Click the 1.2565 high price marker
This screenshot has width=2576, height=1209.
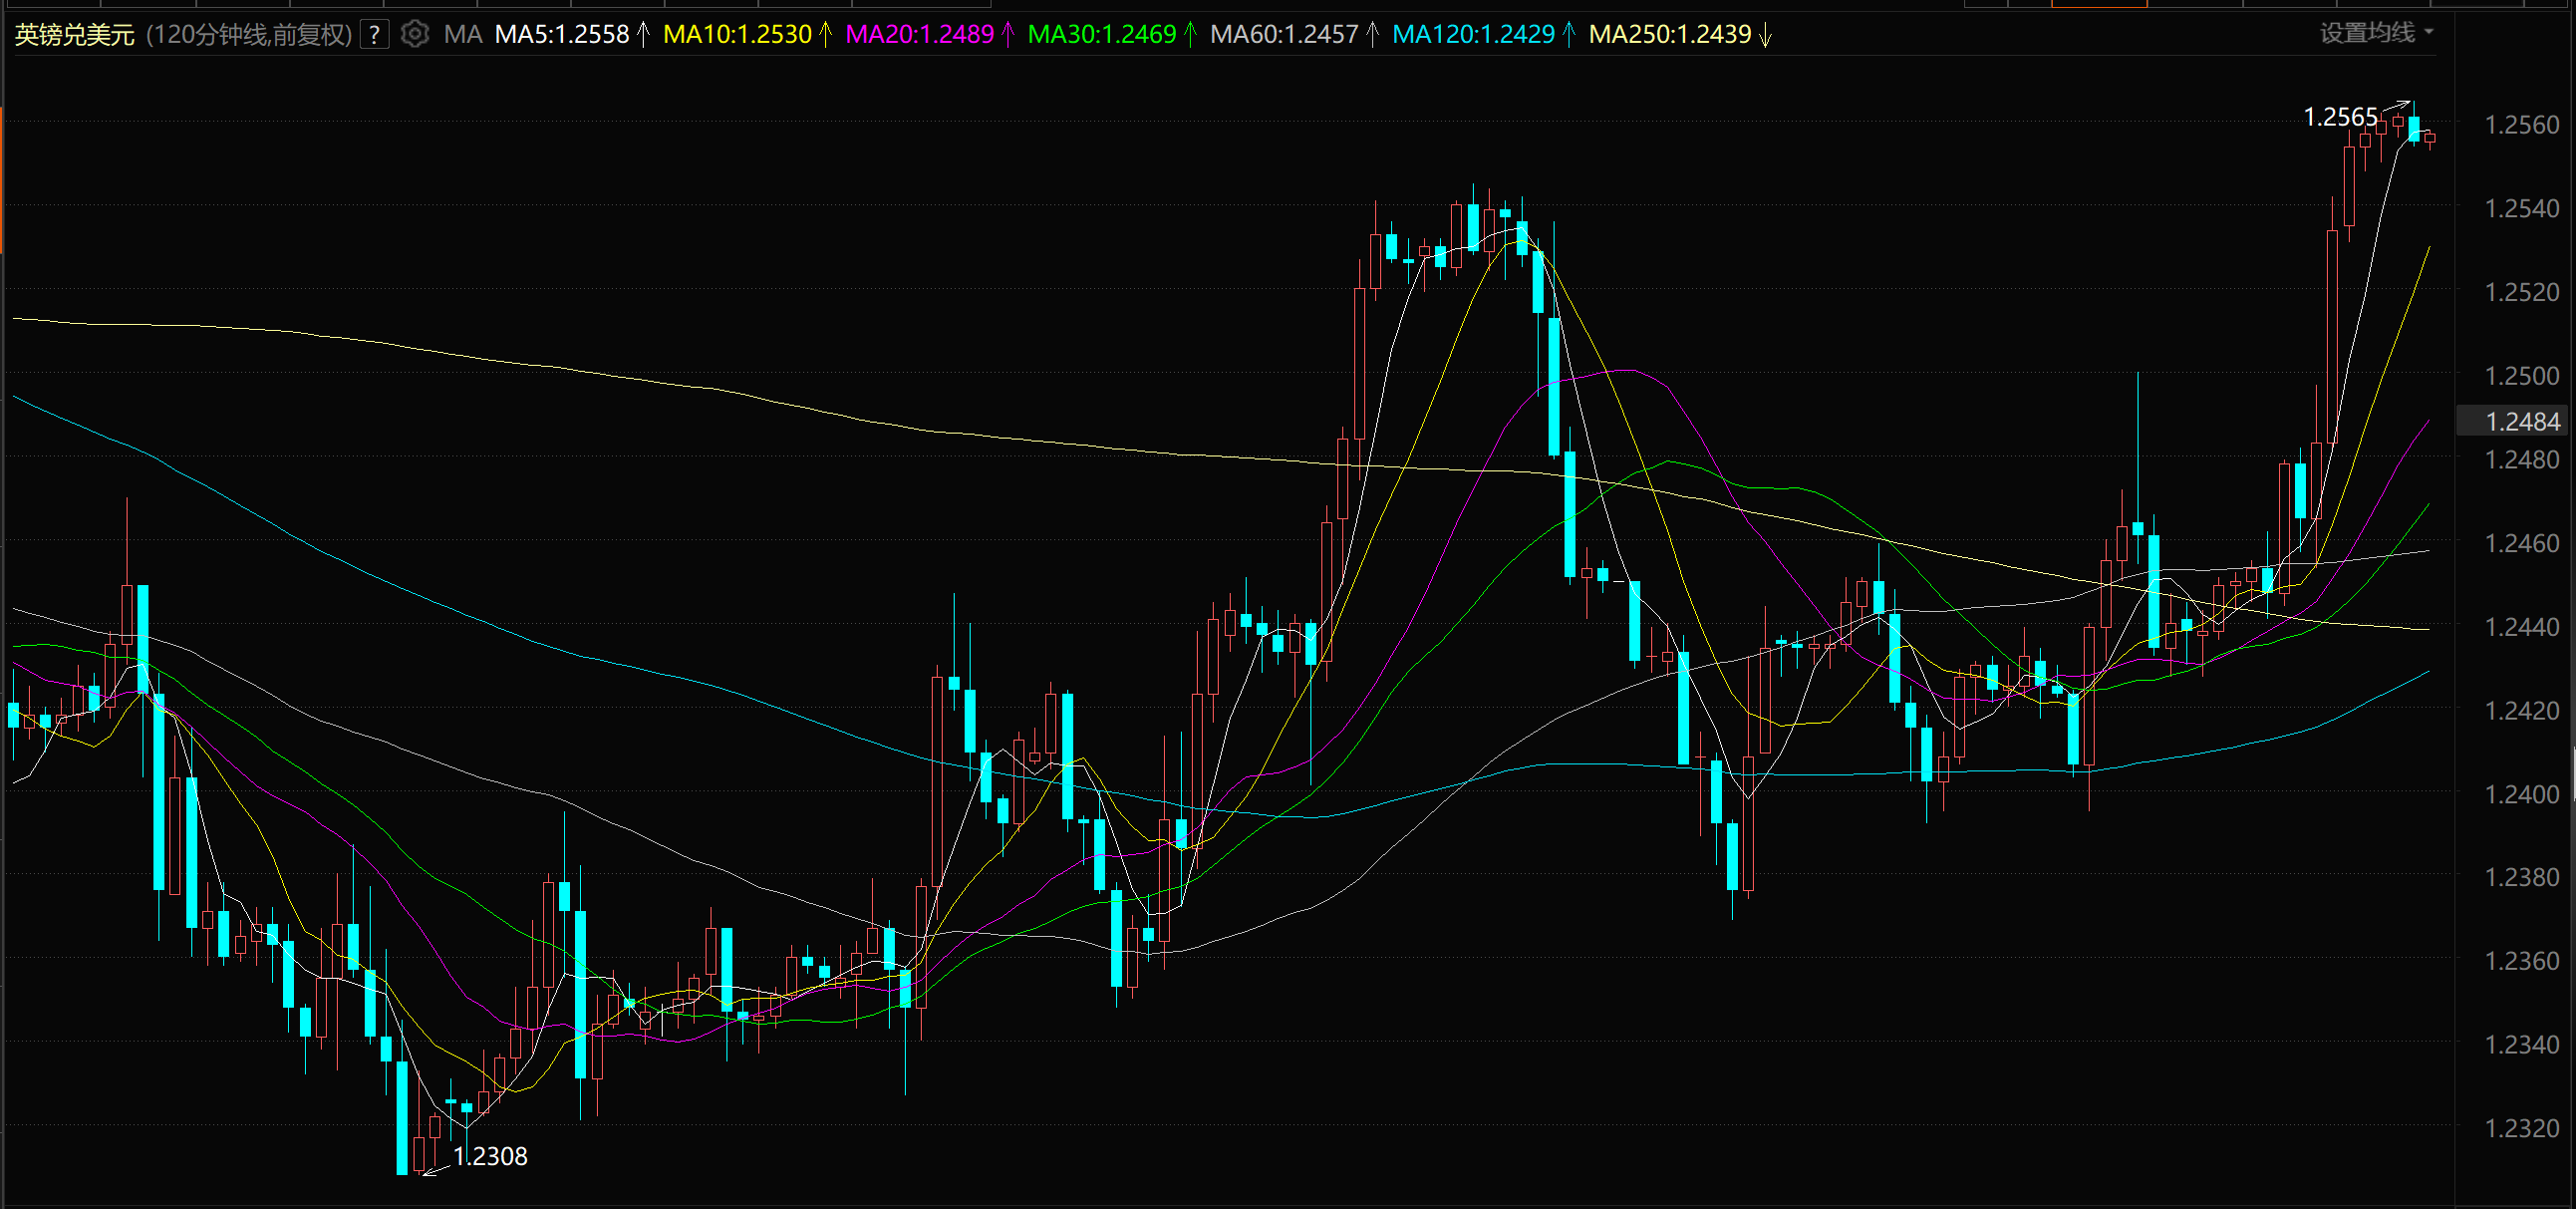(x=2339, y=117)
